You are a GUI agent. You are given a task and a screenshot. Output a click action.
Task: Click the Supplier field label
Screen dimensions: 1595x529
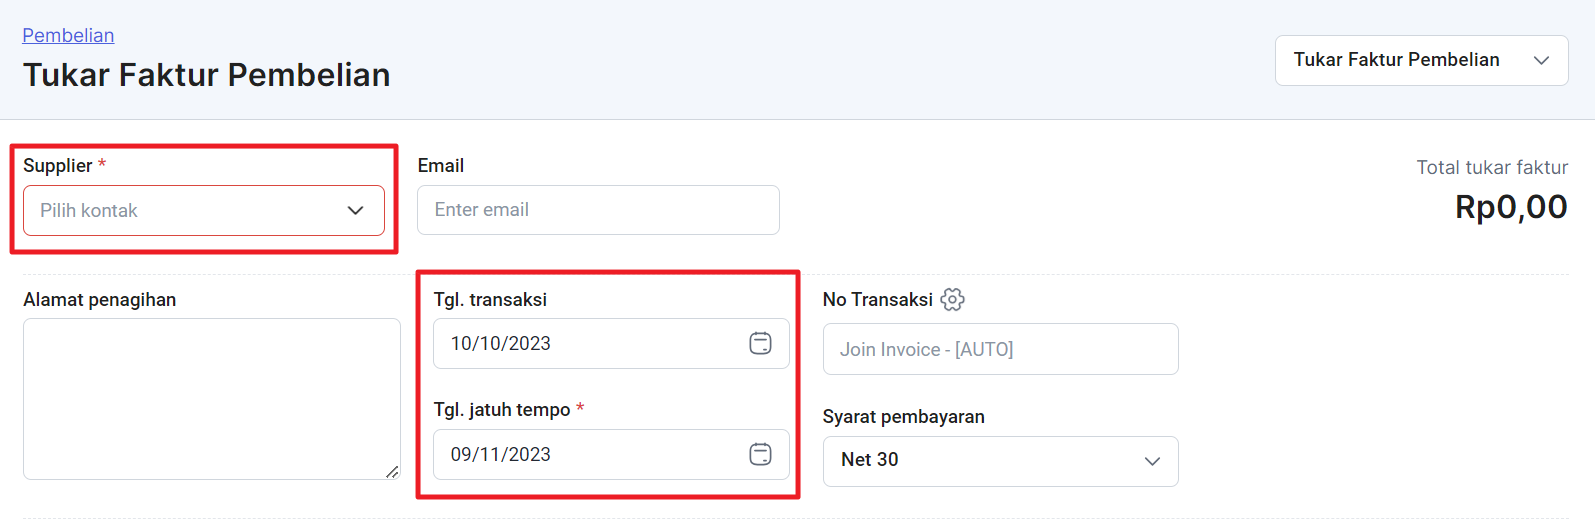coord(58,165)
